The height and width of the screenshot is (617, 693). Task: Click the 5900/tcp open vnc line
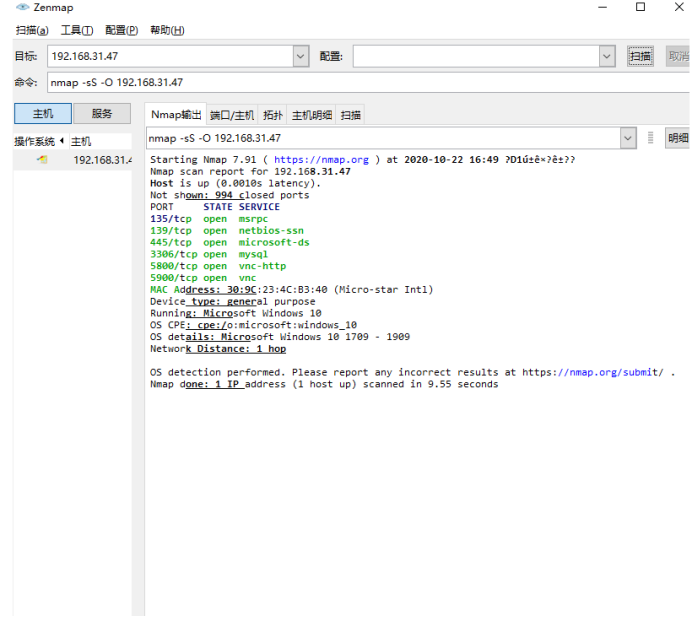pyautogui.click(x=203, y=278)
